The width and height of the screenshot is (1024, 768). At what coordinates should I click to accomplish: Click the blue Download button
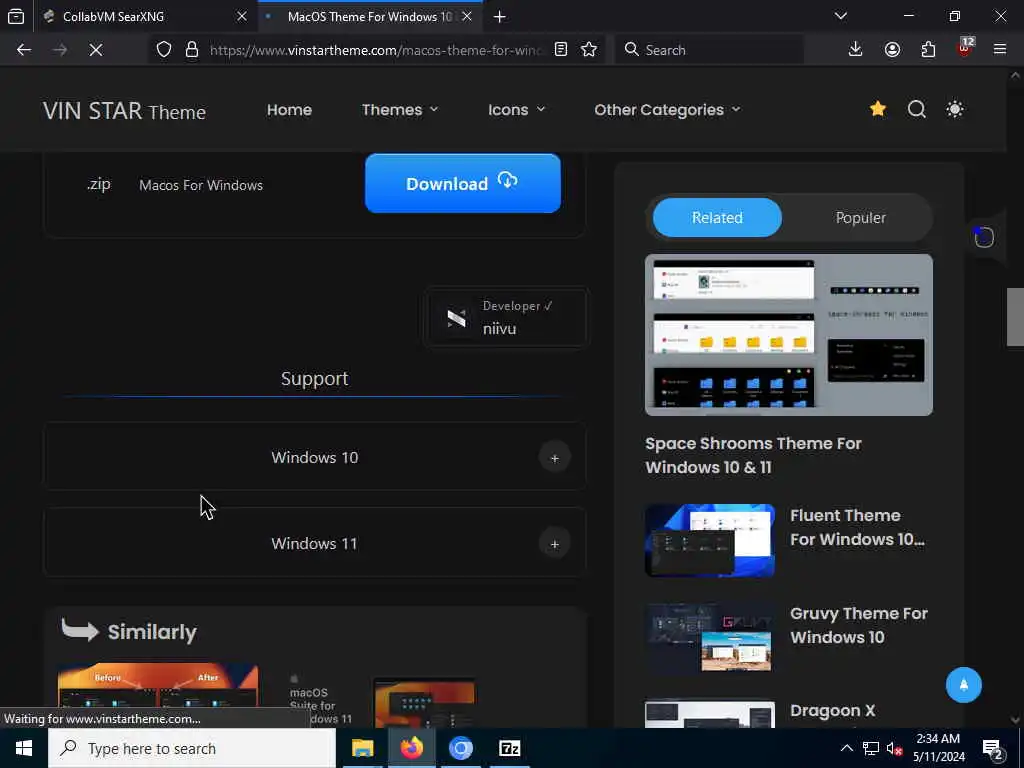[x=462, y=184]
